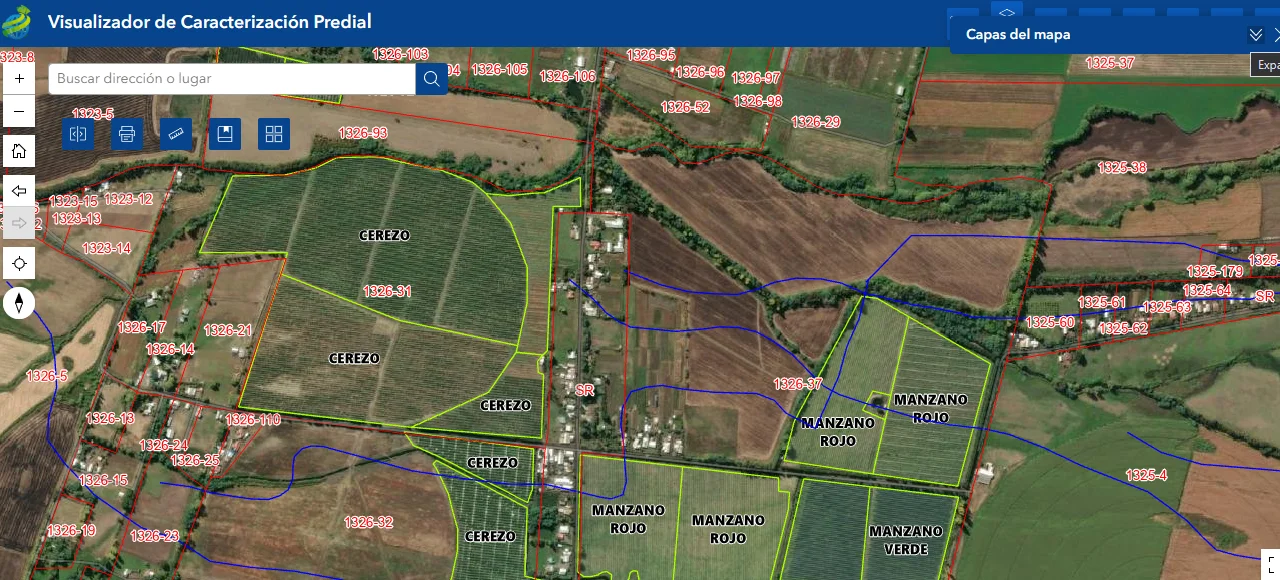Screen dimensions: 1280x580
Task: Zoom out of the map
Action: tap(19, 111)
